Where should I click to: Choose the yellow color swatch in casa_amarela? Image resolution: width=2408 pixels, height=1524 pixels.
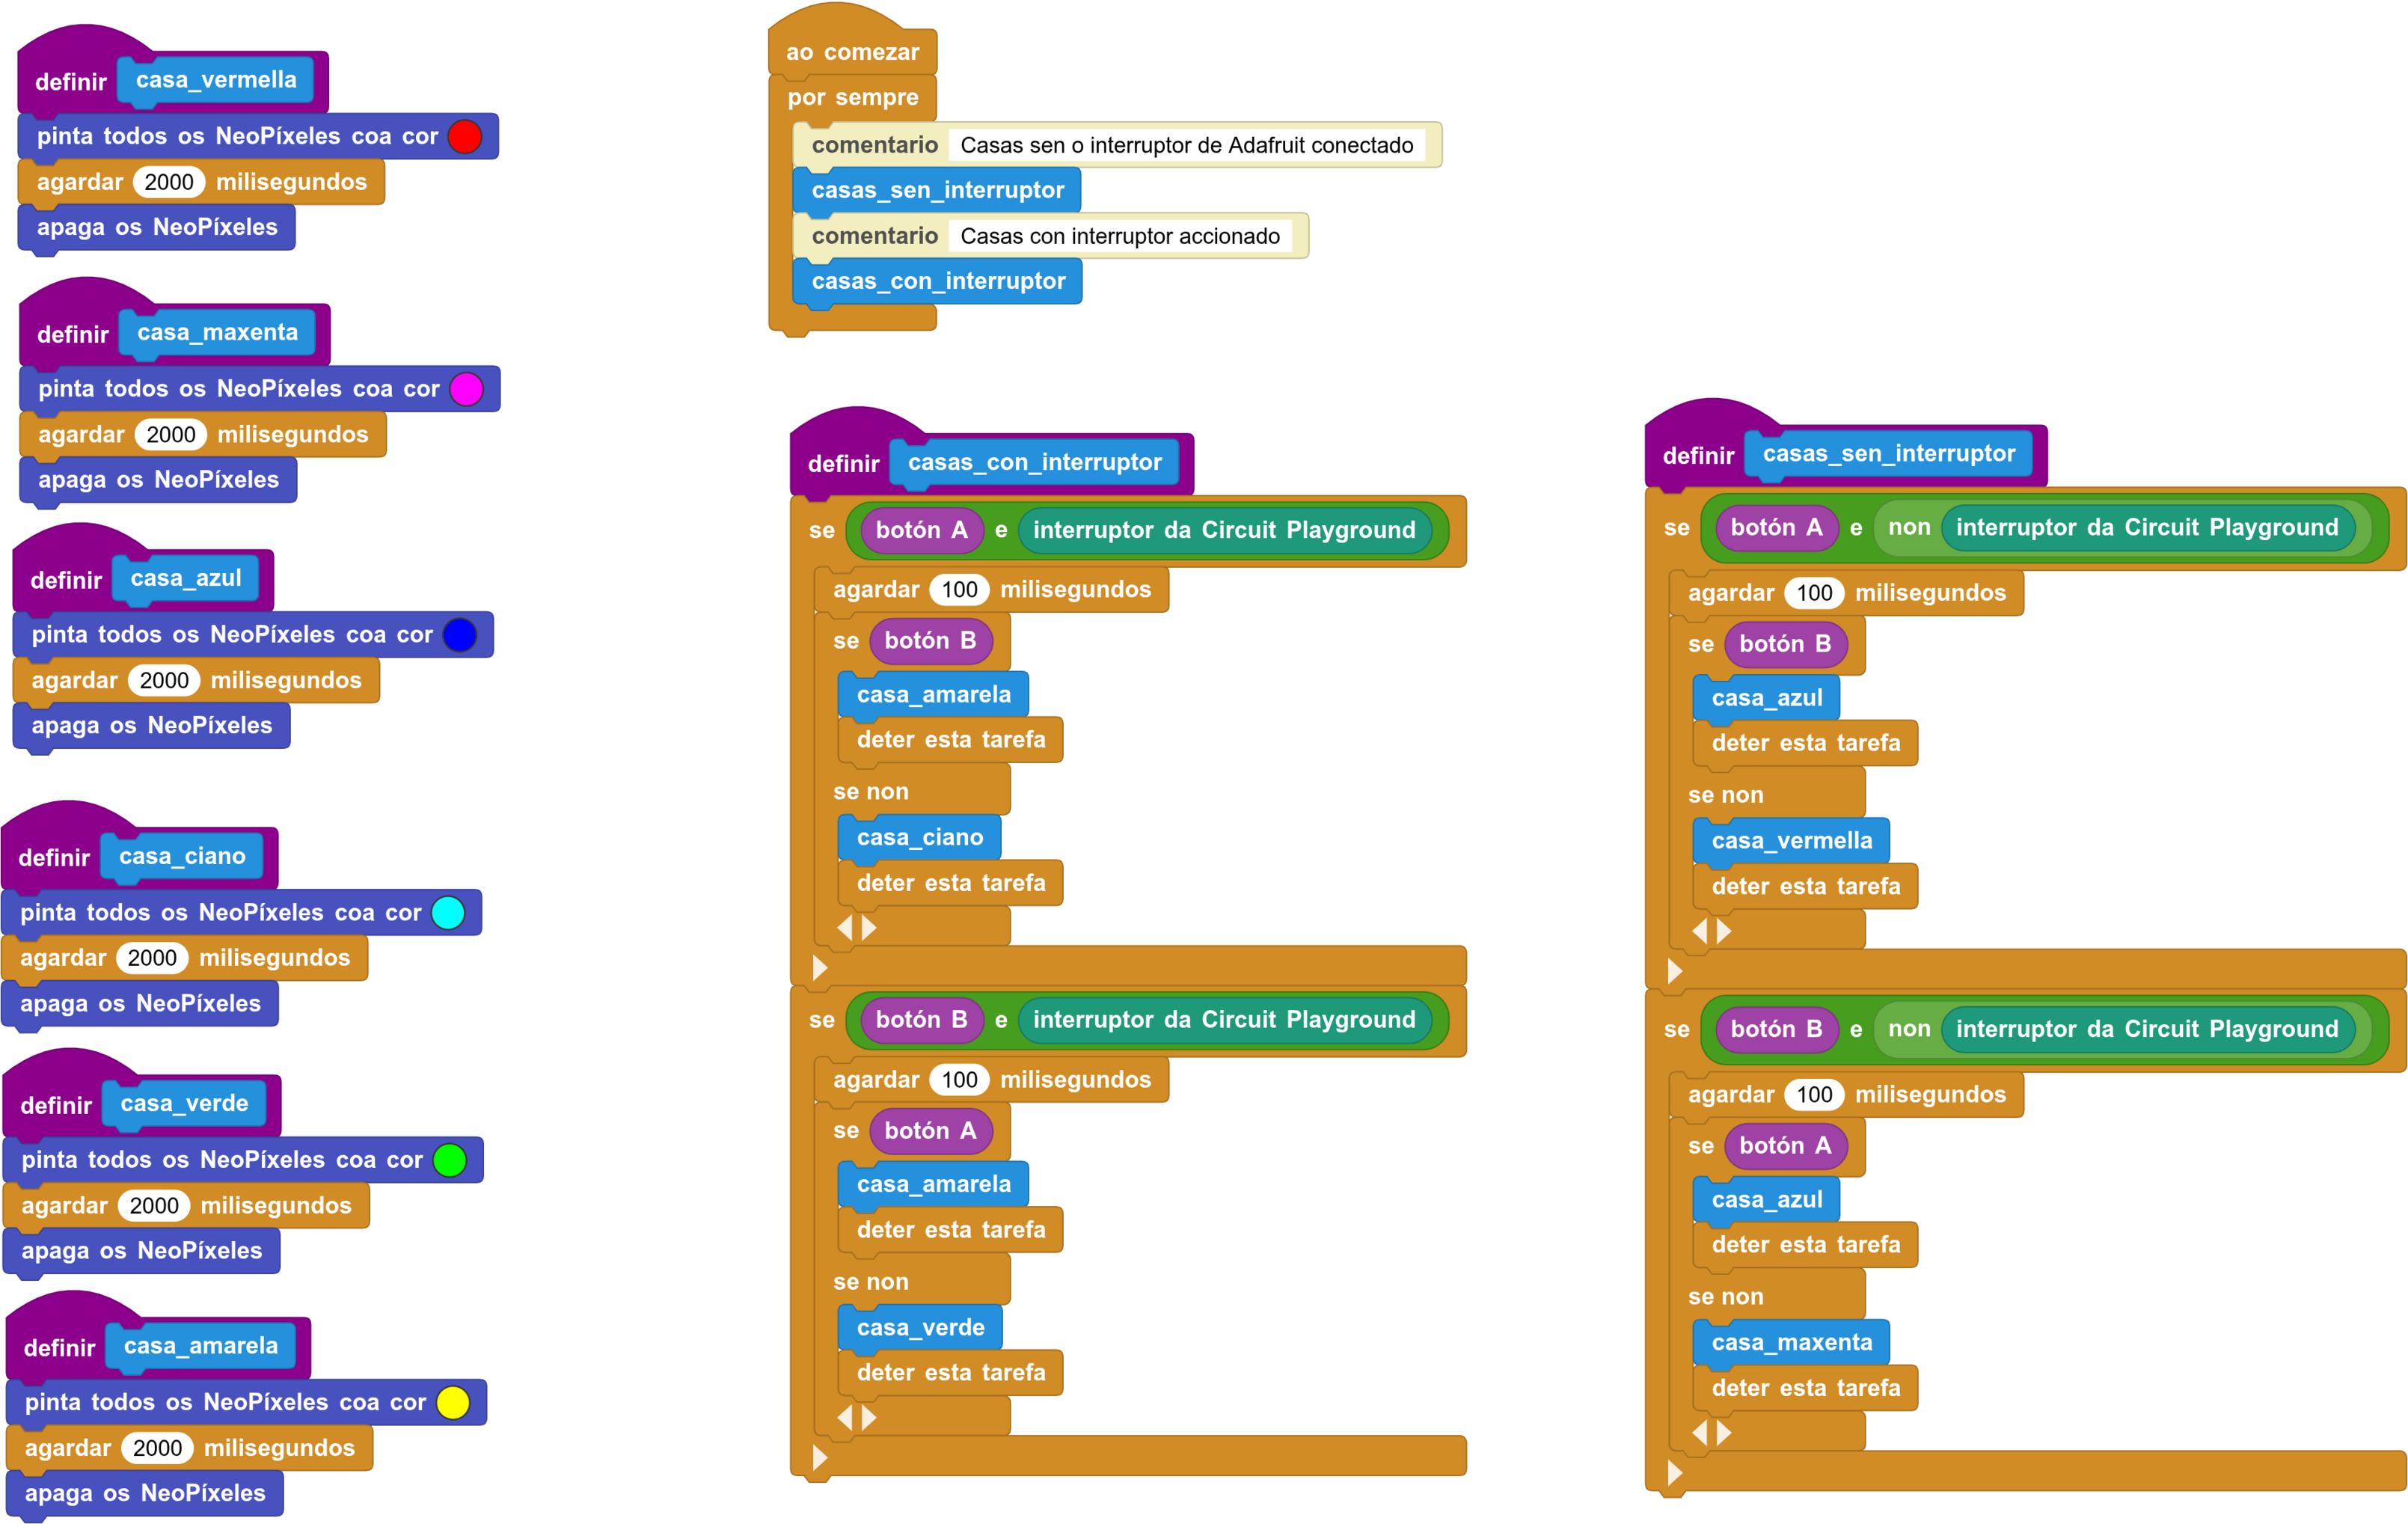[453, 1402]
